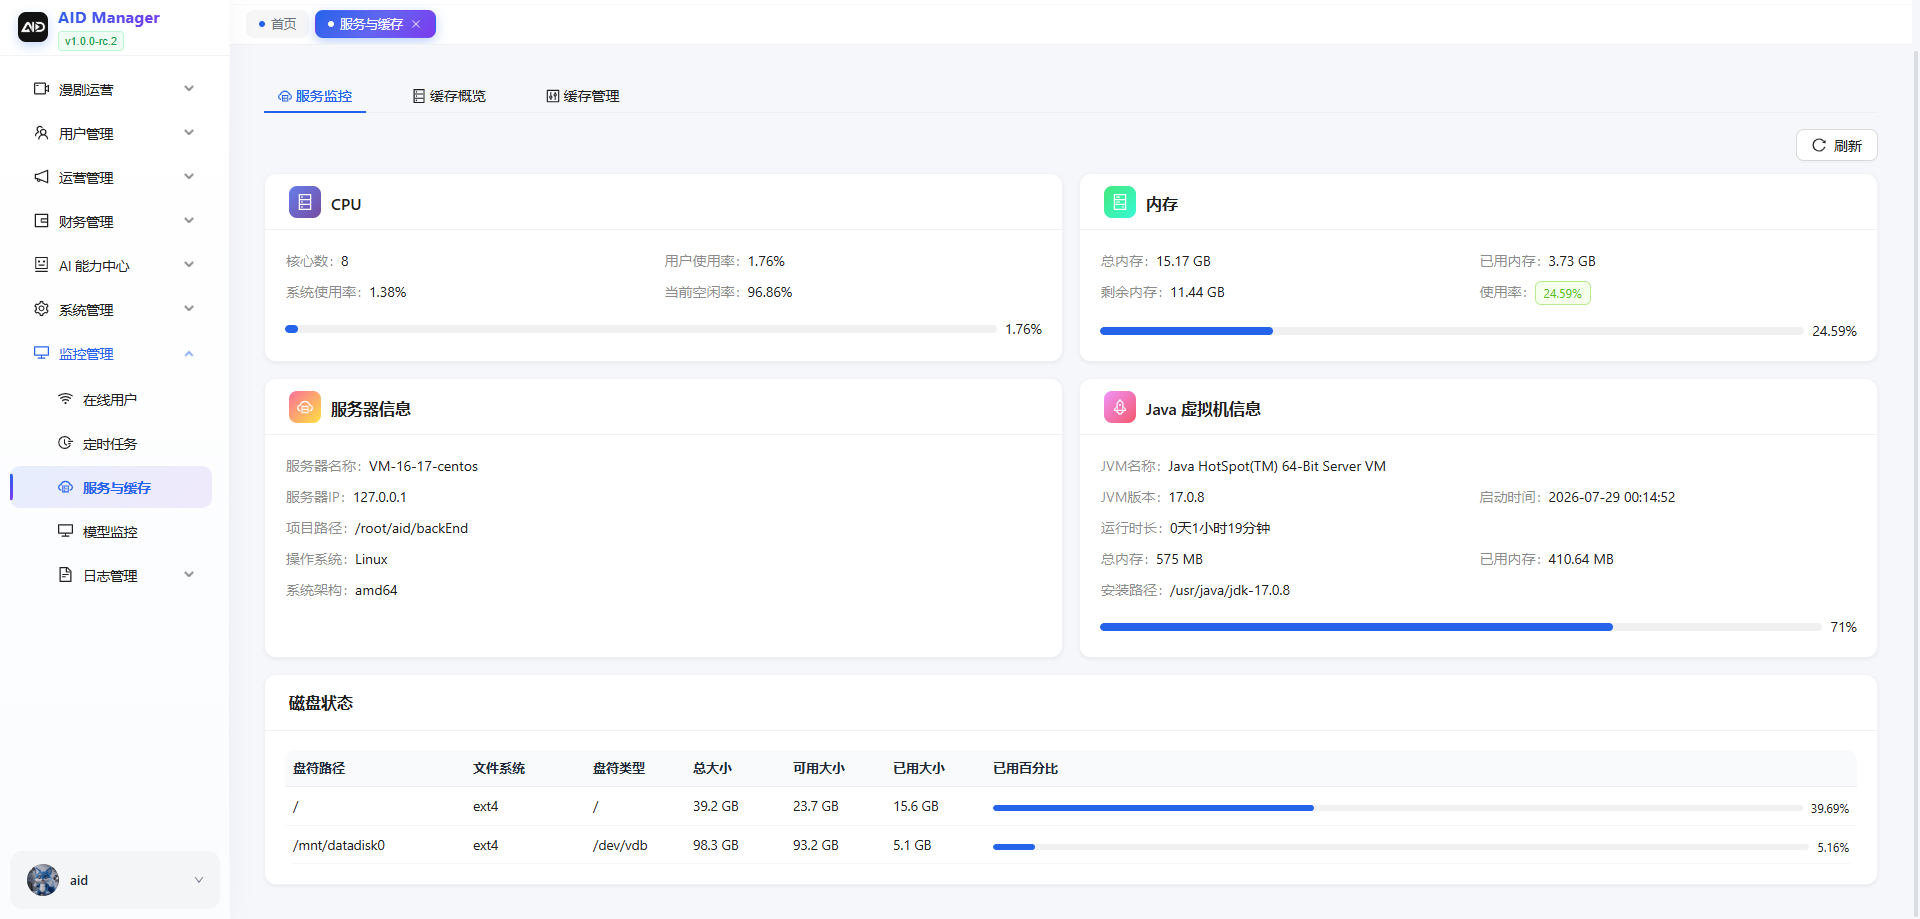
Task: Open the aid user dropdown arrow
Action: tap(198, 880)
